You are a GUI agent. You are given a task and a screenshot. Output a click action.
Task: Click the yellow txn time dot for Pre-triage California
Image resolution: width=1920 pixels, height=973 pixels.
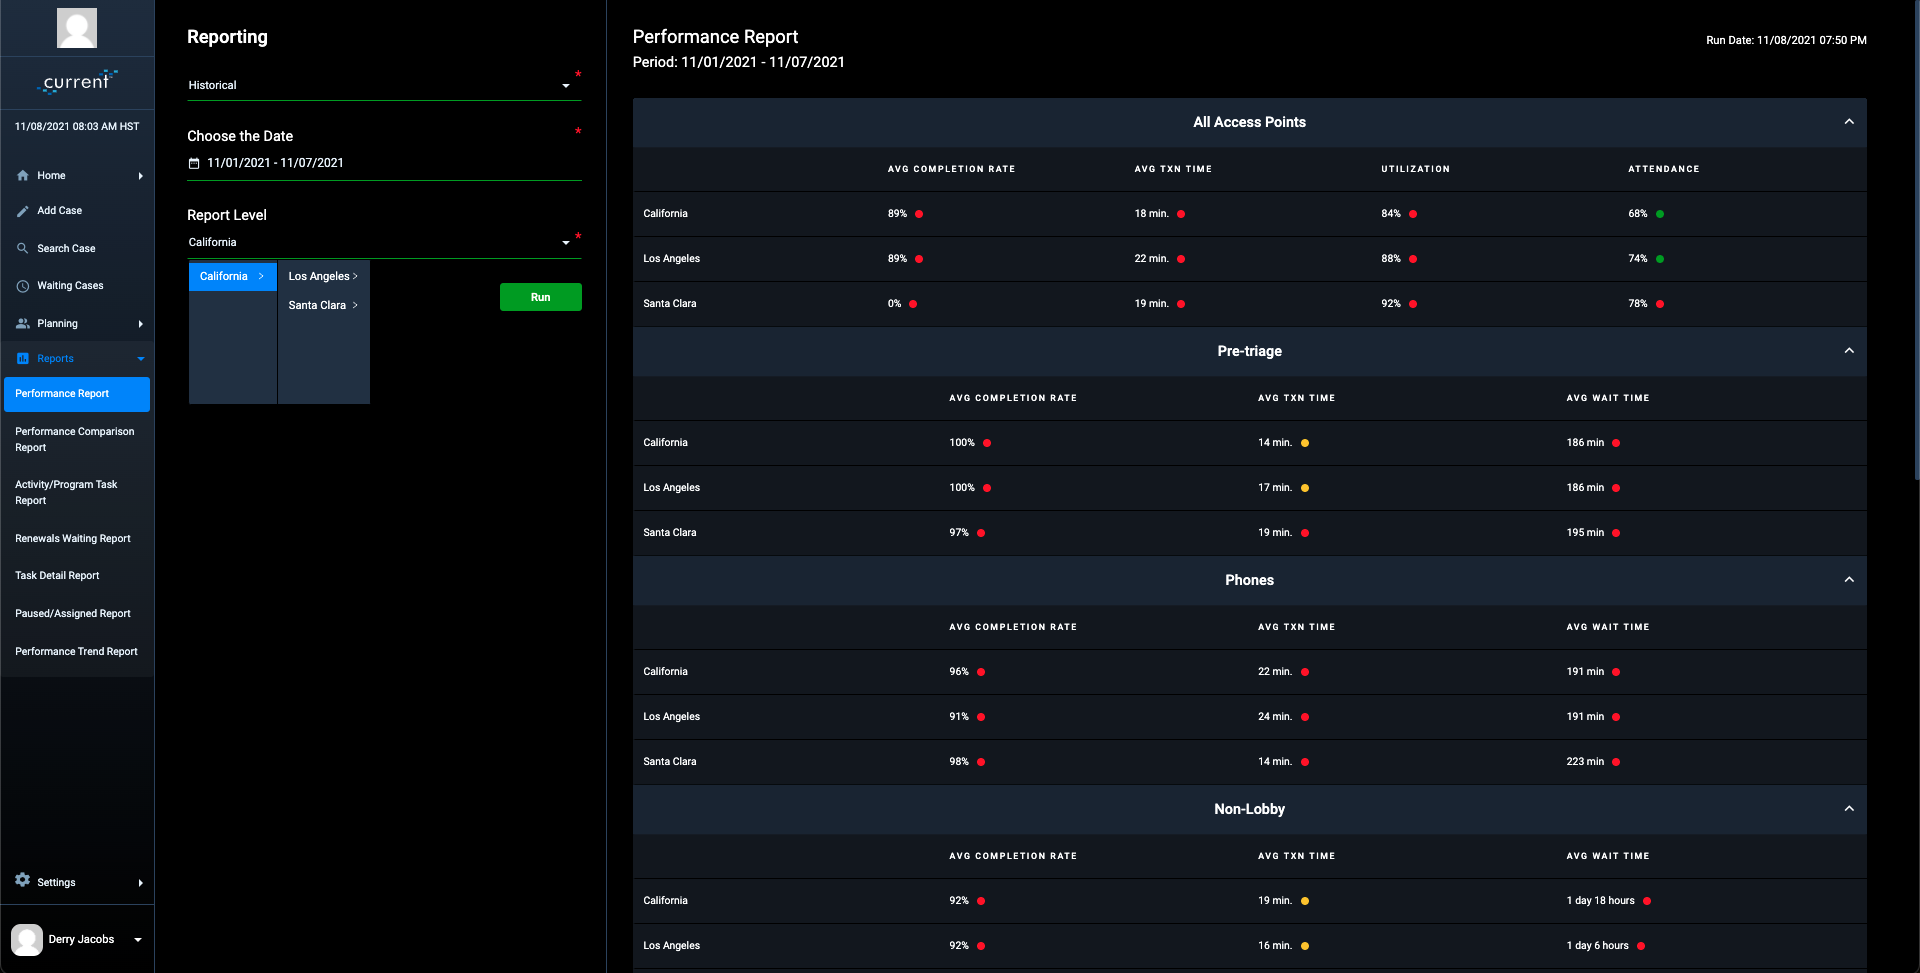point(1305,443)
